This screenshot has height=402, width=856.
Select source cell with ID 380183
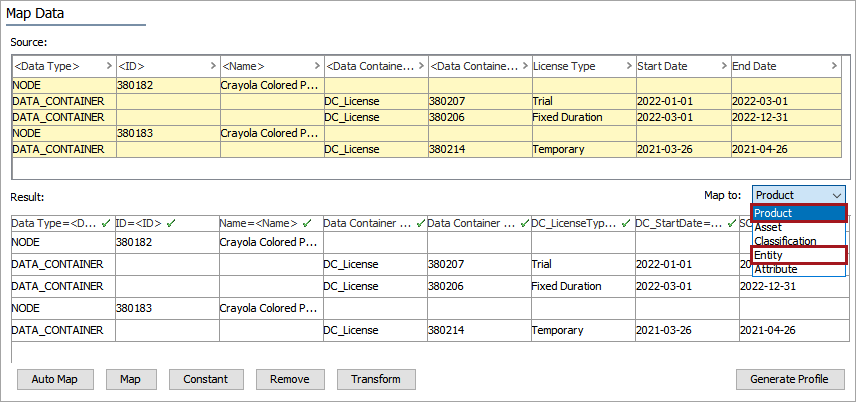click(168, 133)
